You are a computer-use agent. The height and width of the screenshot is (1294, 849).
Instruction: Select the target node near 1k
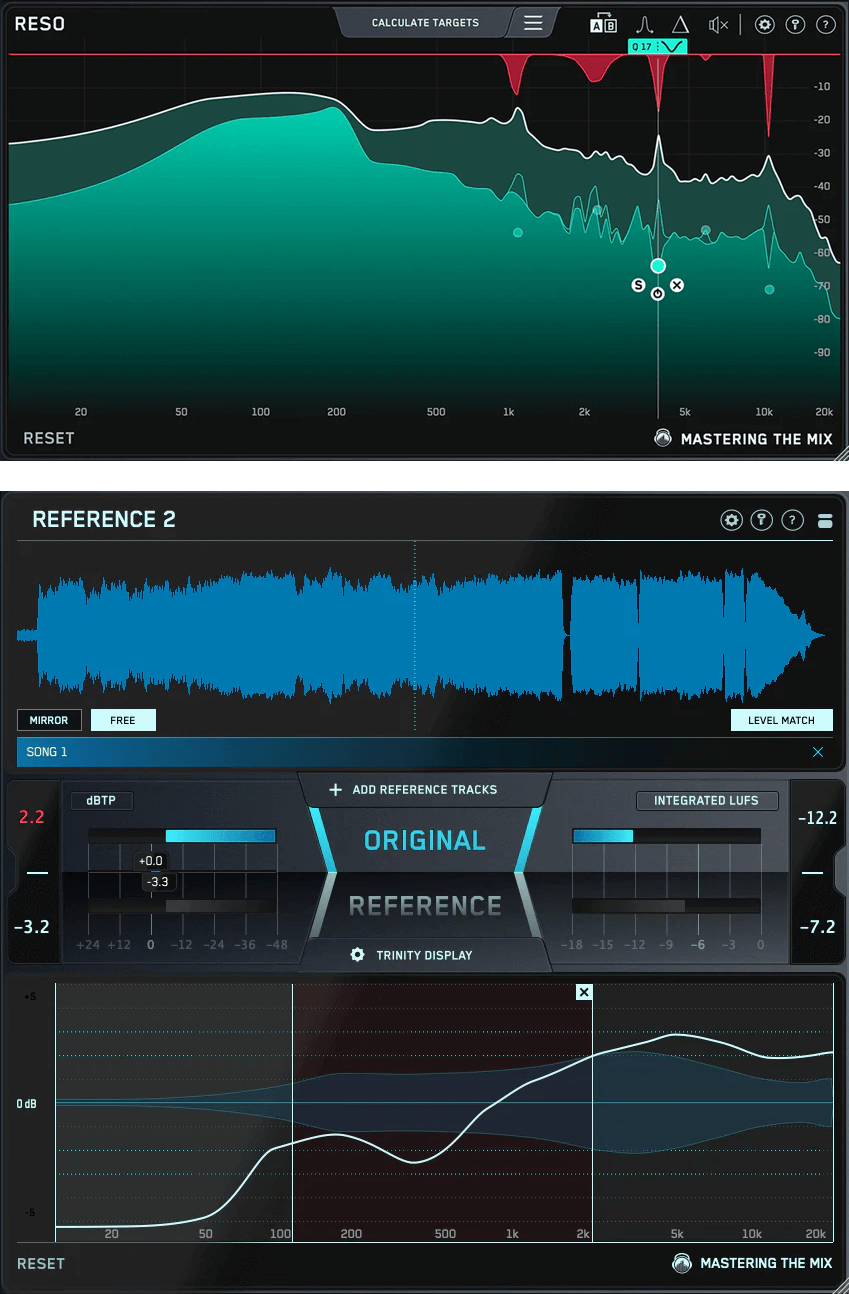(518, 233)
